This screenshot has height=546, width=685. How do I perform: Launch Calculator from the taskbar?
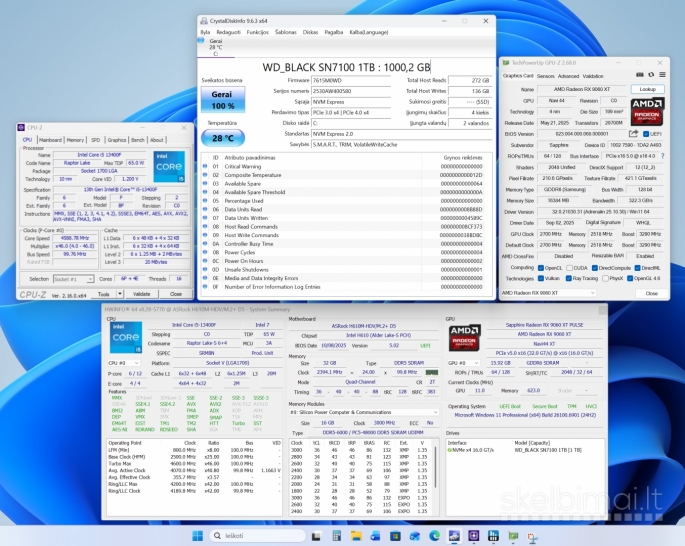tap(336, 536)
